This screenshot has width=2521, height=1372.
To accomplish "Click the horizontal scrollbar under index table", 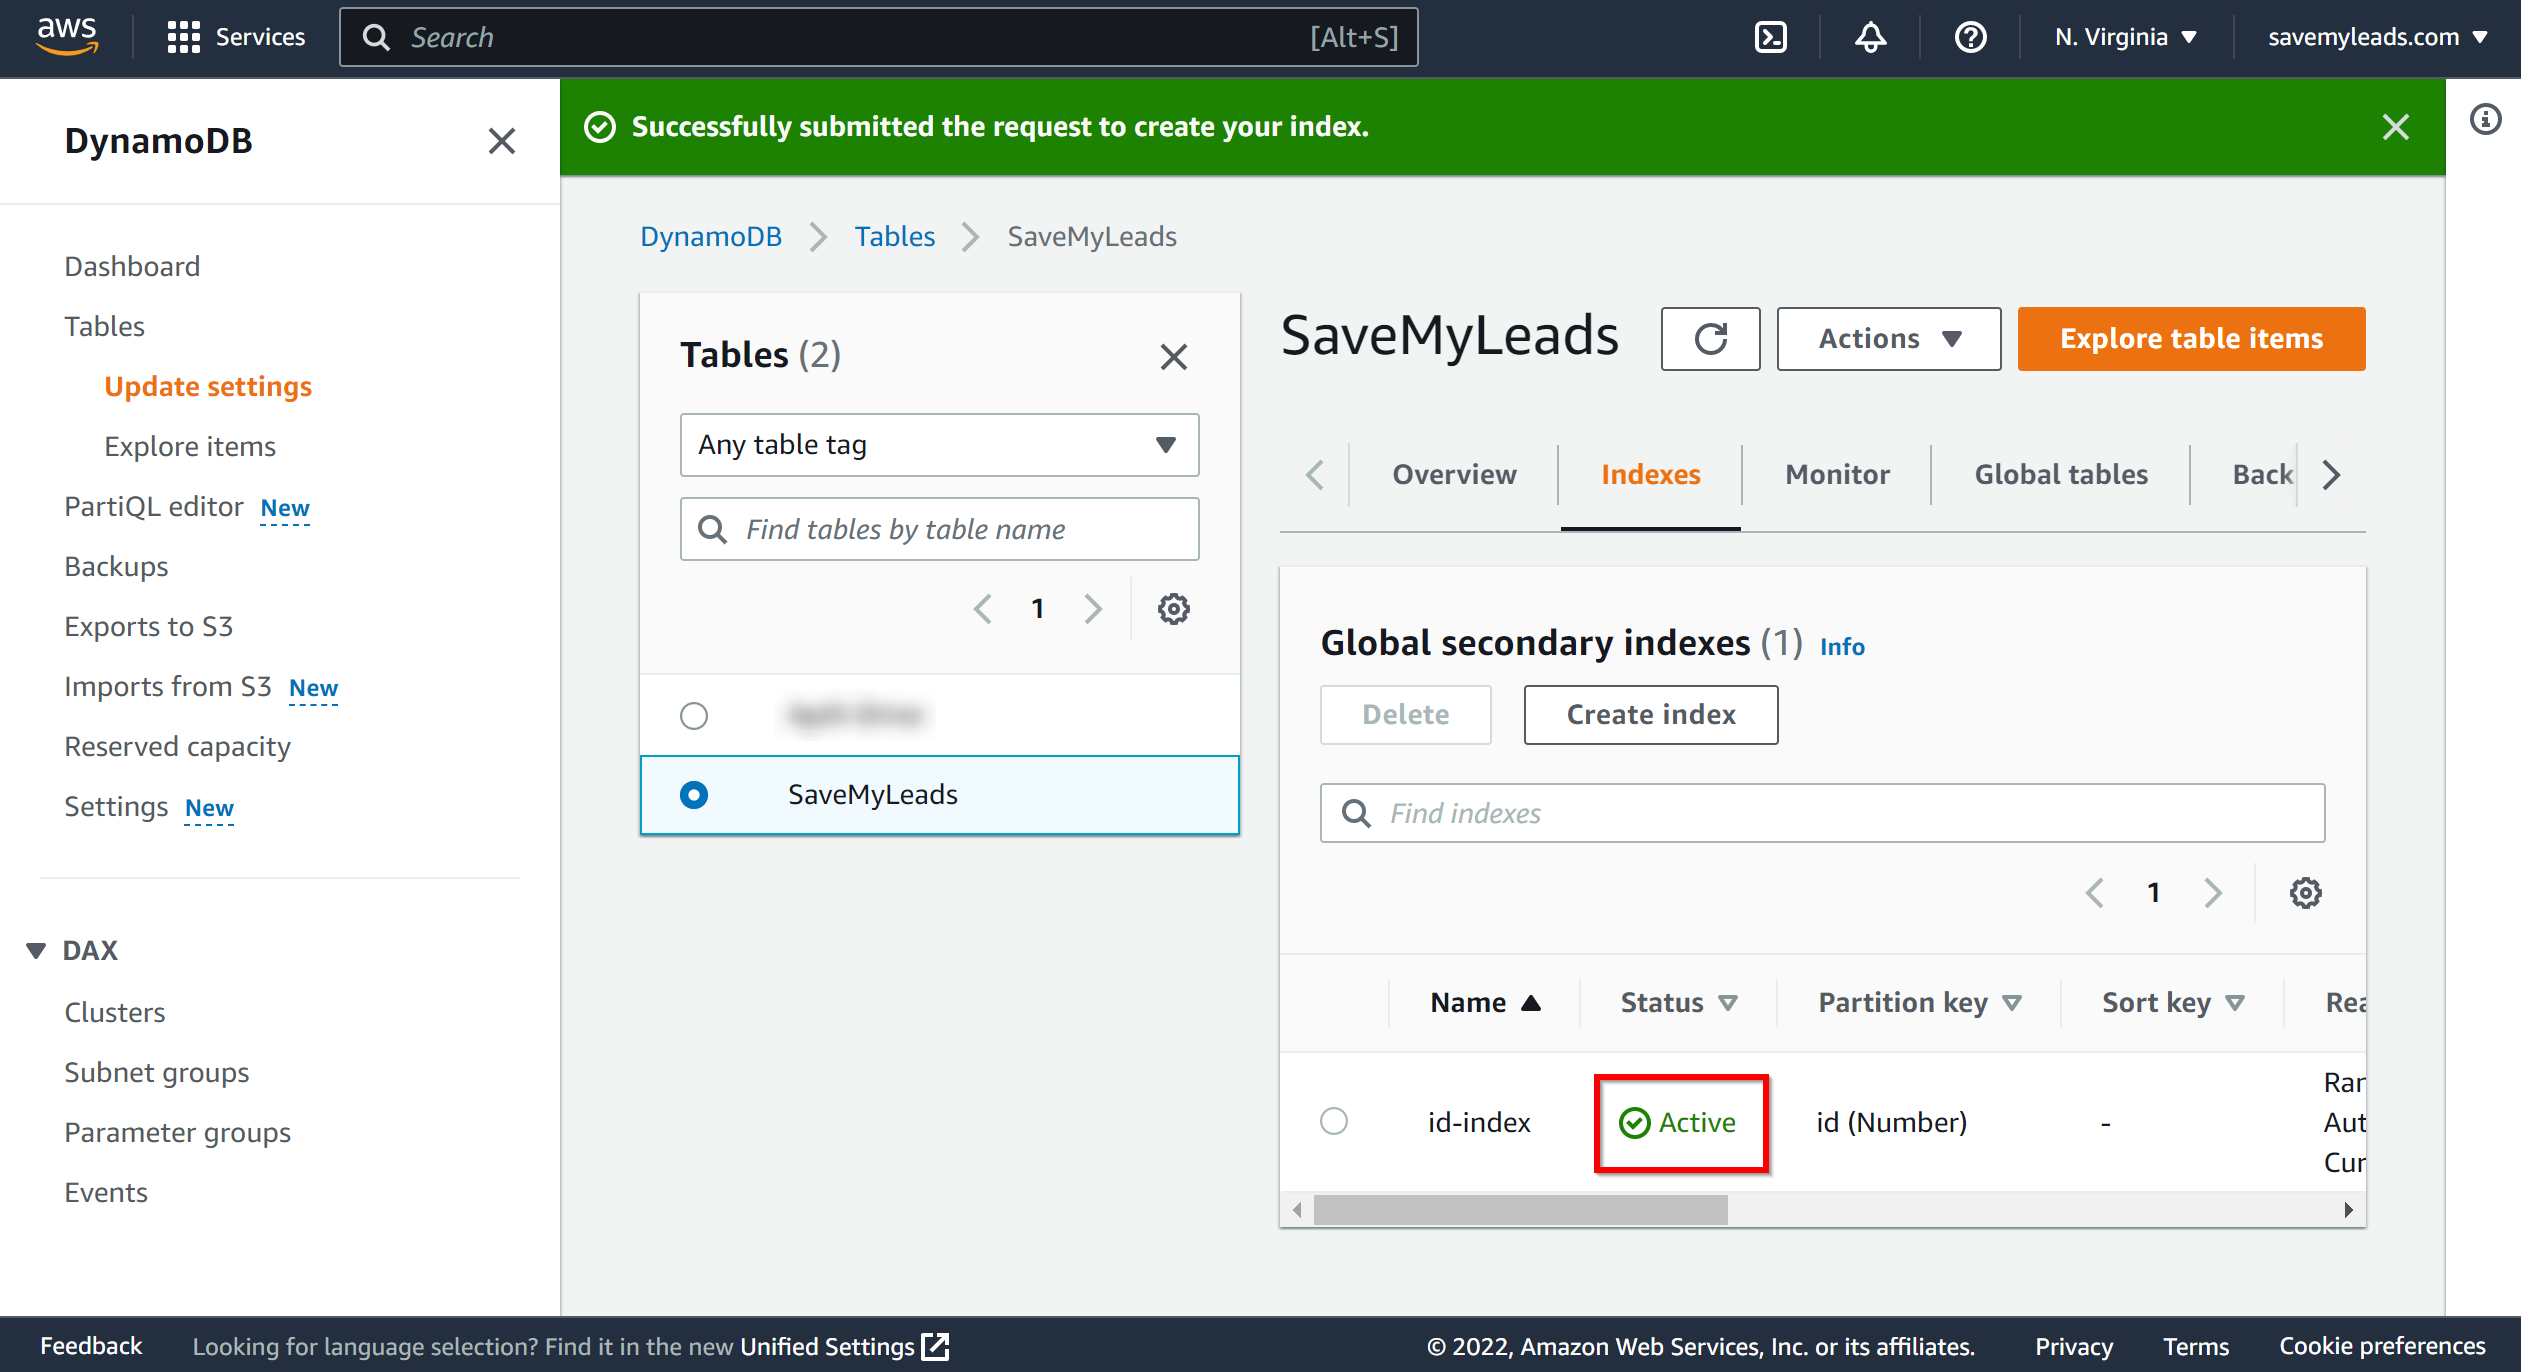I will click(x=1520, y=1210).
